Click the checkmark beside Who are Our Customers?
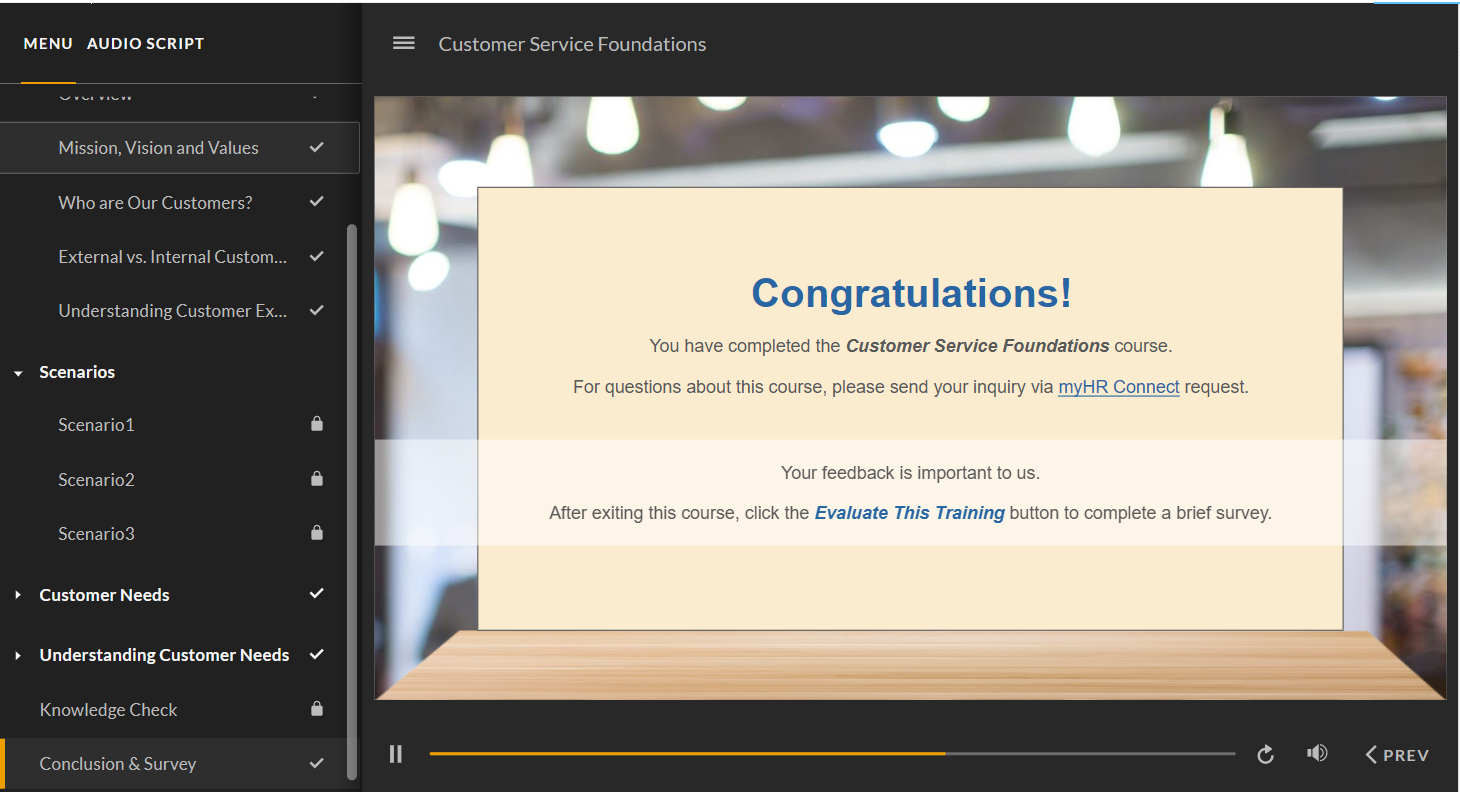 pyautogui.click(x=316, y=201)
